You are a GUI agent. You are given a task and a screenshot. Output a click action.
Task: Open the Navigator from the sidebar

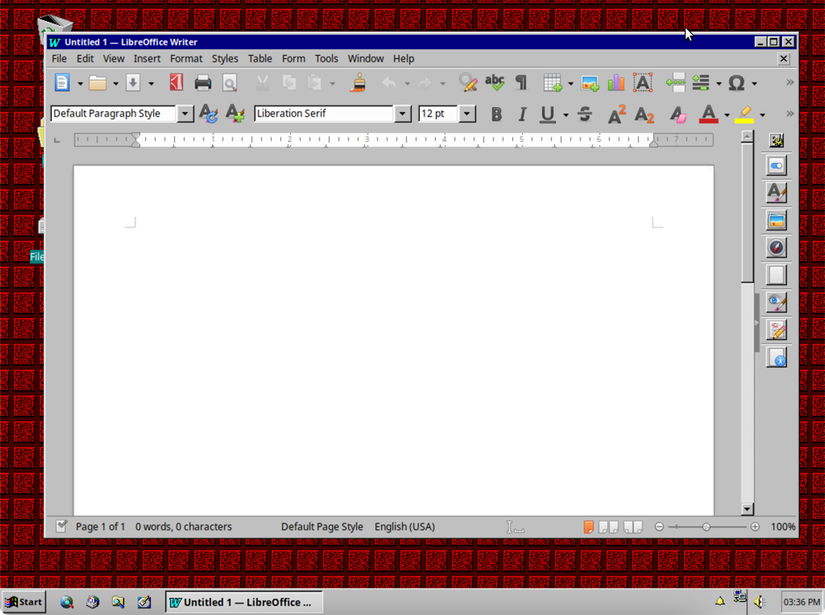777,247
